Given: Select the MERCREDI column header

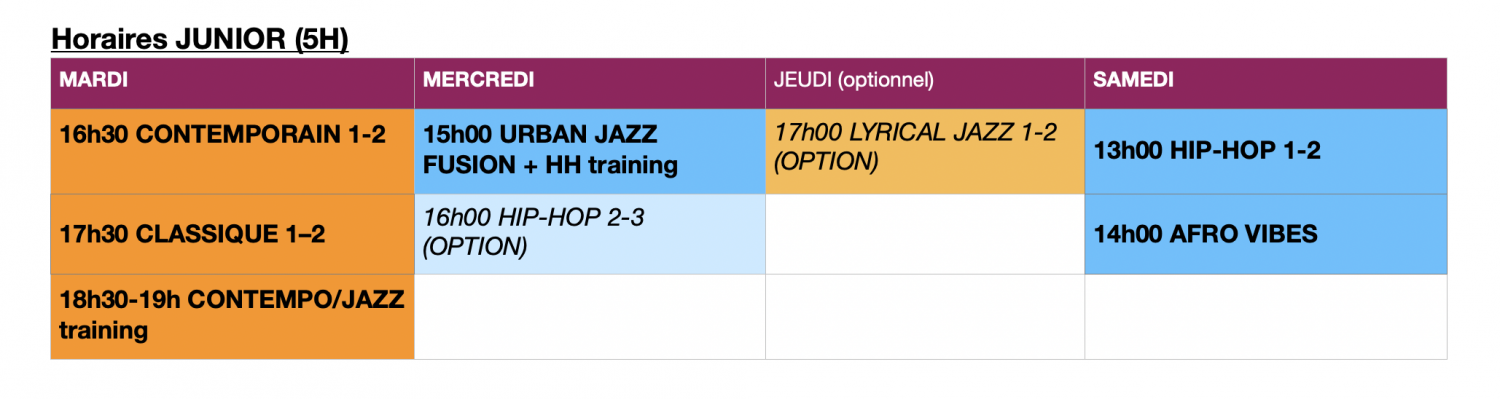Looking at the screenshot, I should [589, 83].
